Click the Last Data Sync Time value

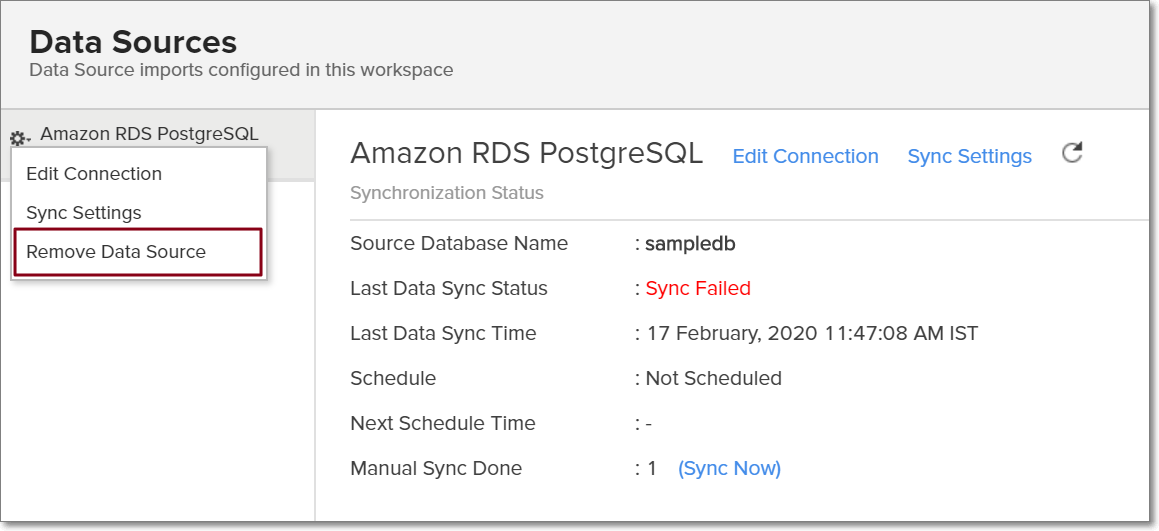812,333
